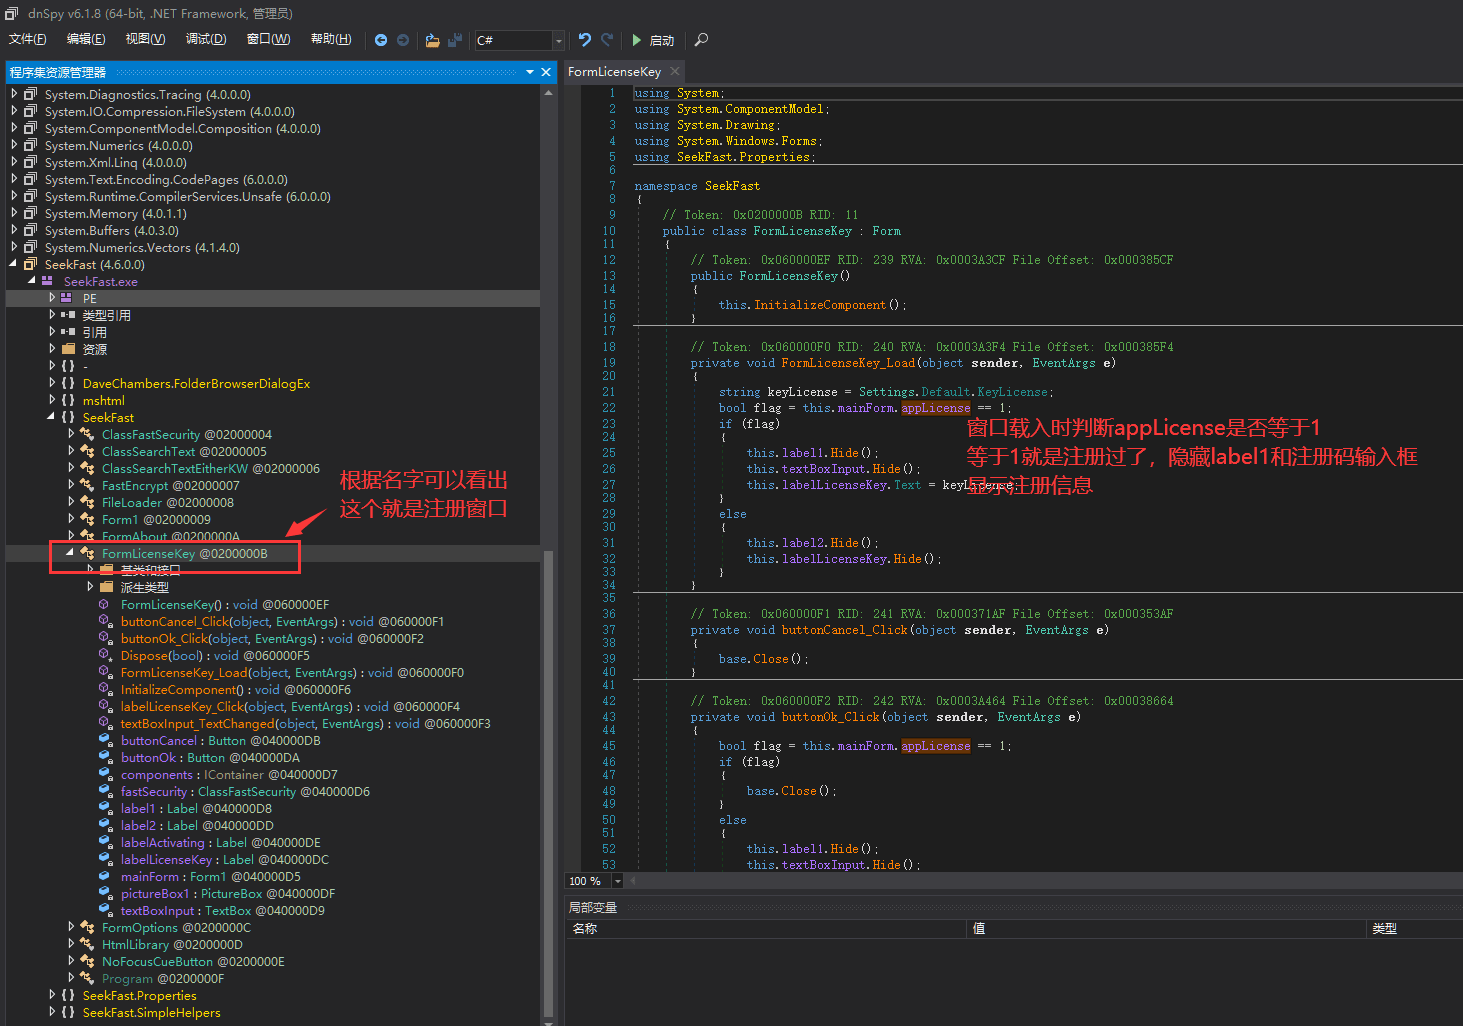
Task: Select the Form1 class node
Action: 156,519
